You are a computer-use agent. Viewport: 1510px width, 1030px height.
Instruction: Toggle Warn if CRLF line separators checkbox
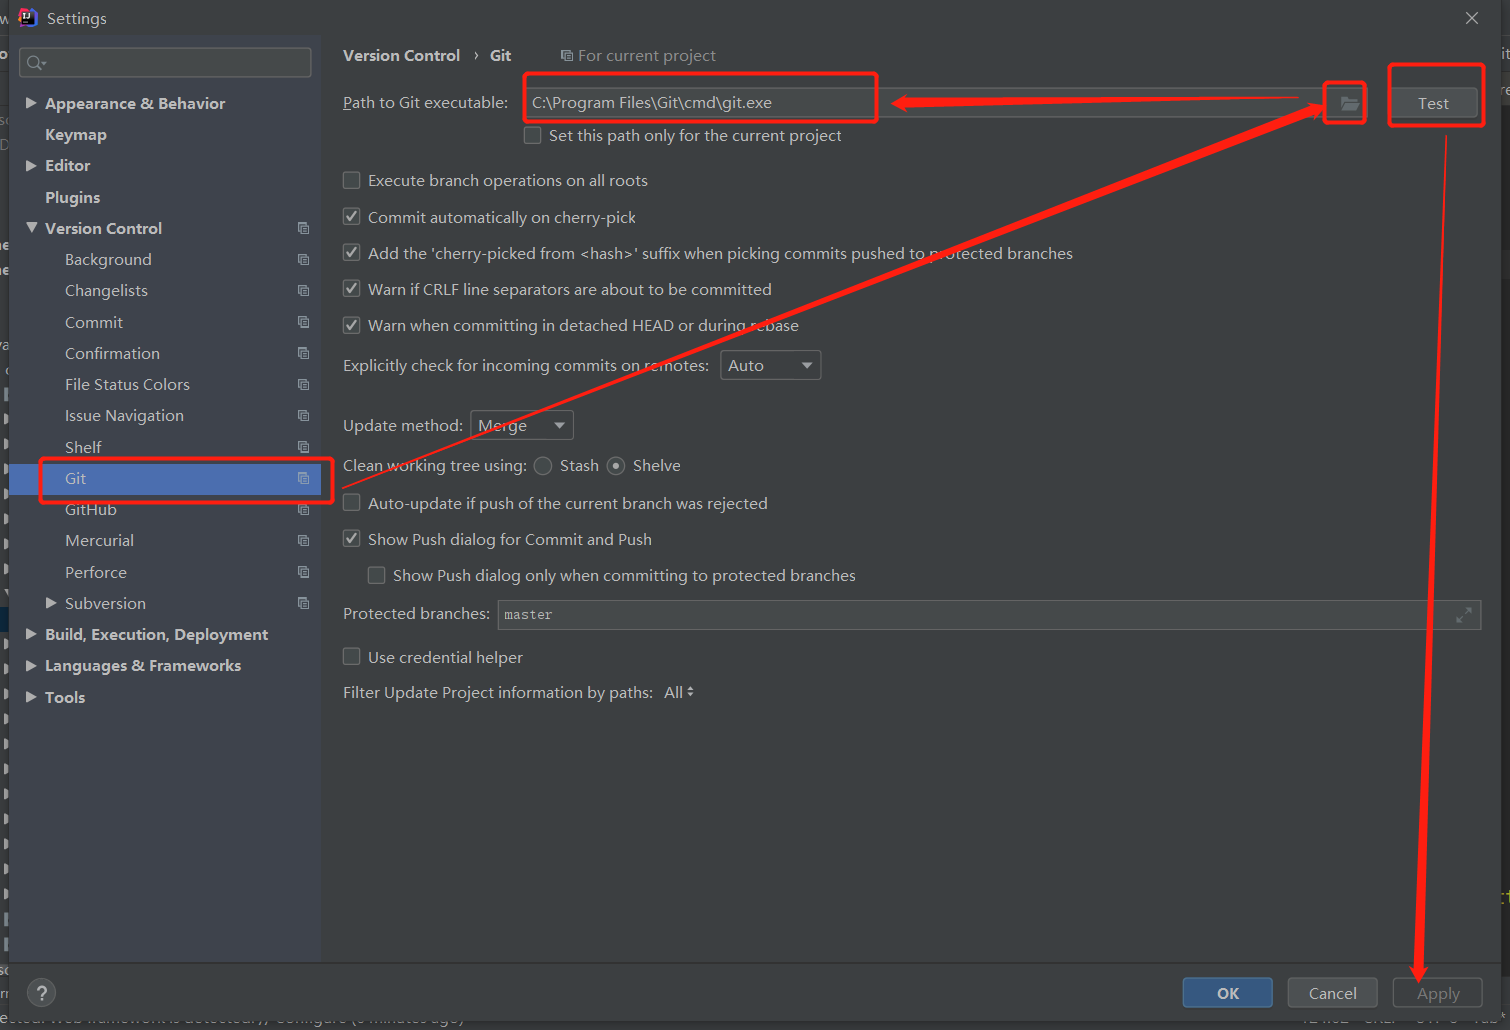tap(351, 289)
